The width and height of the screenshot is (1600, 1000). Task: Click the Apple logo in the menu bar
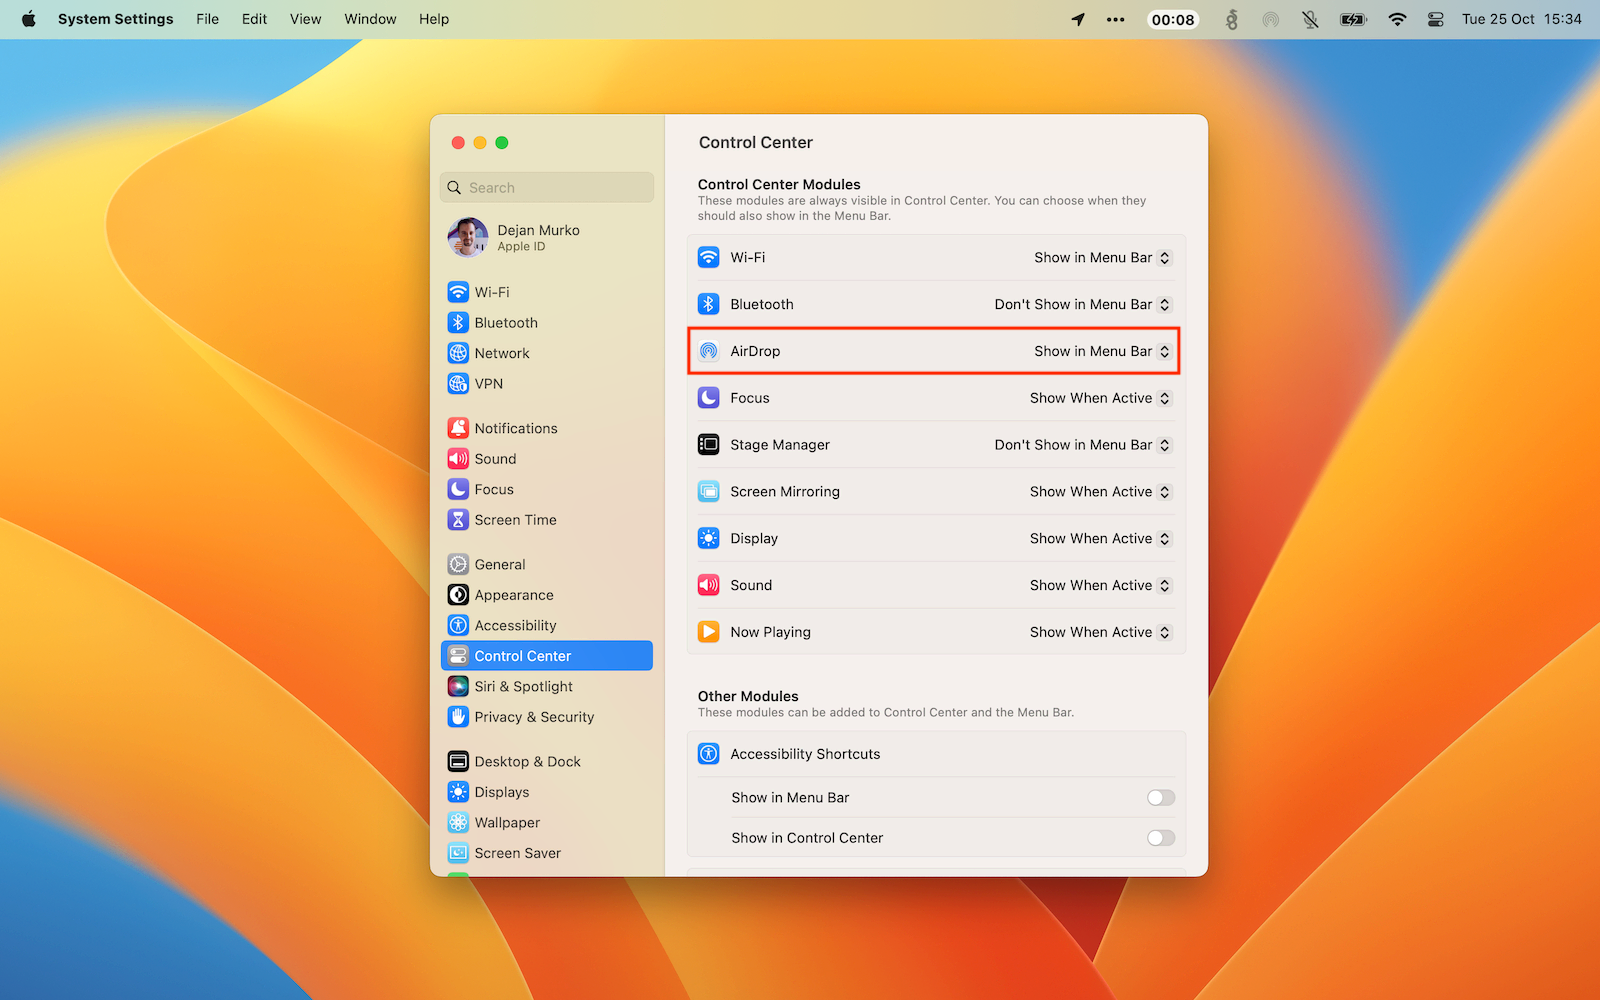click(28, 19)
